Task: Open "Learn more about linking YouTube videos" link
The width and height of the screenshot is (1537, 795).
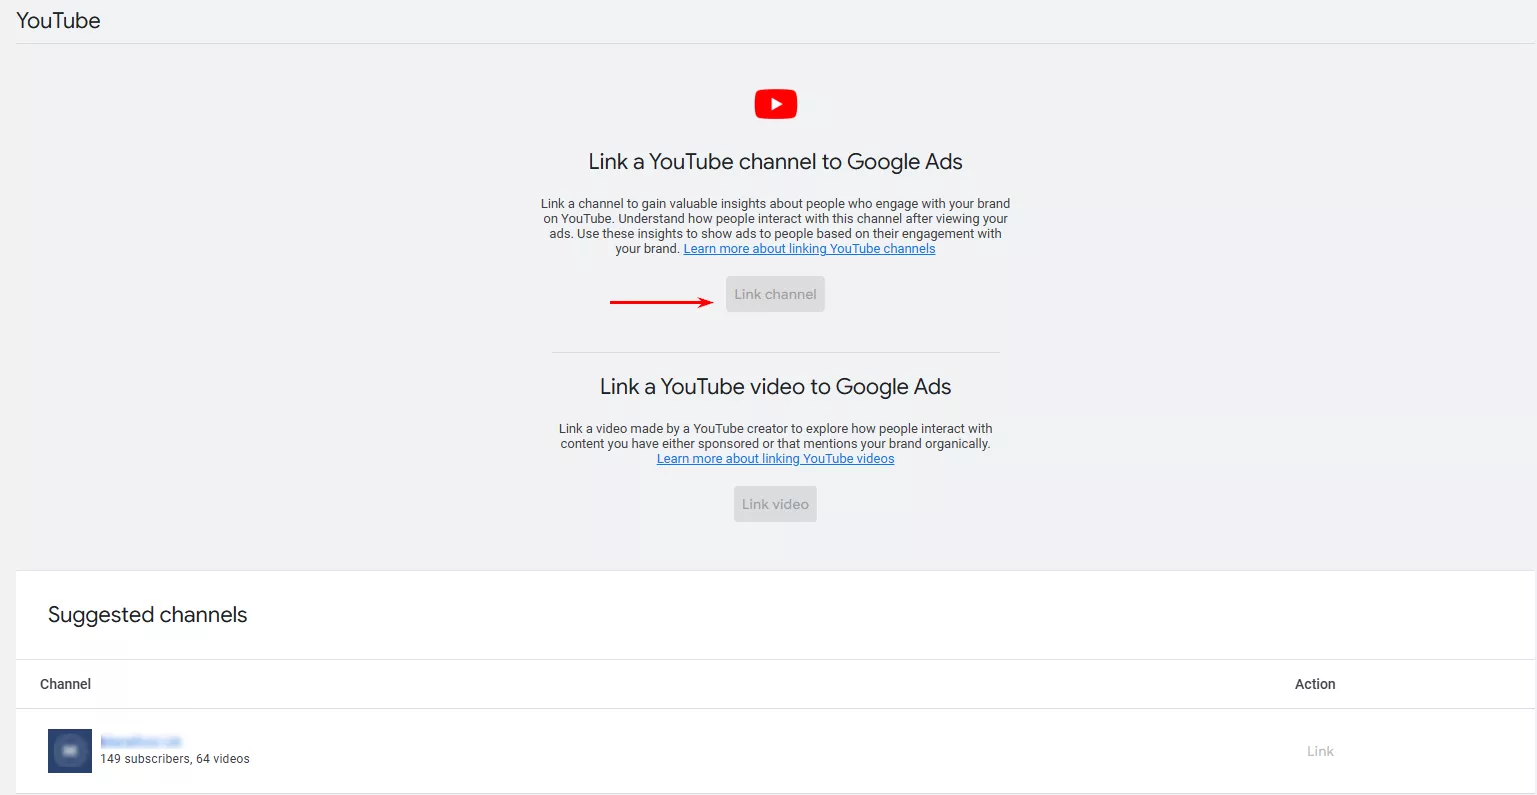Action: pos(775,458)
